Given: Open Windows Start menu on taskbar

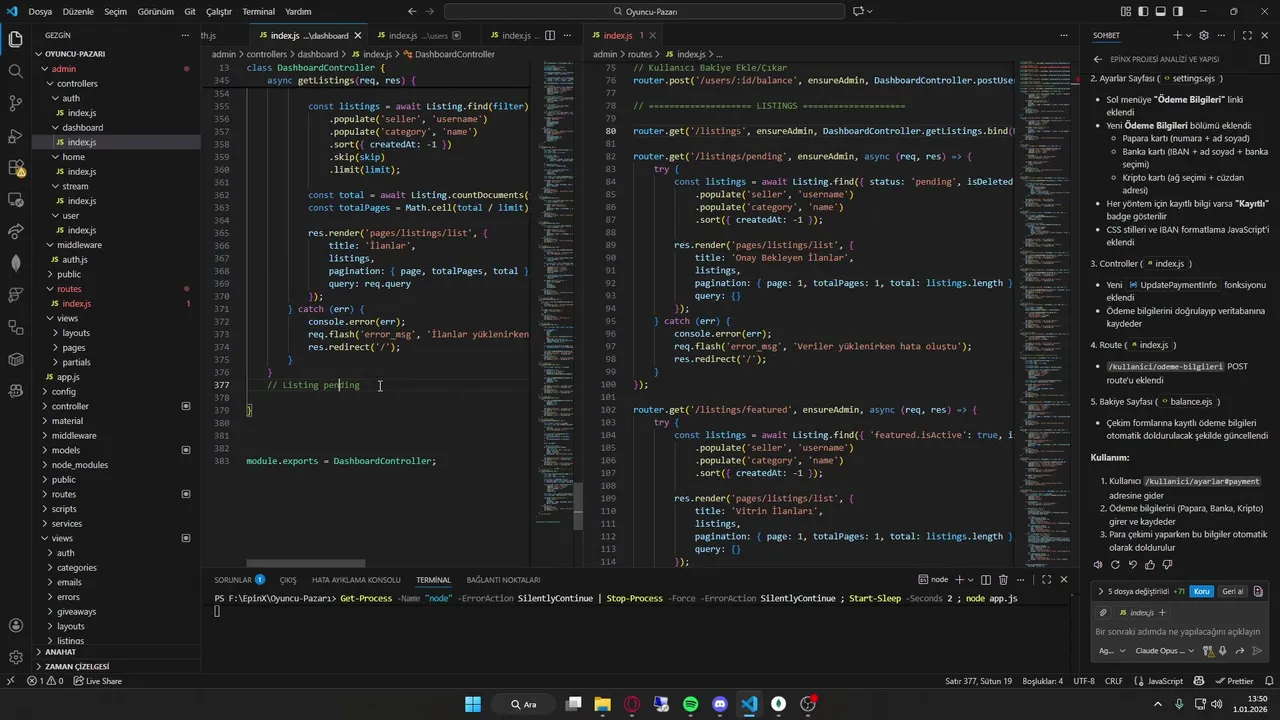Looking at the screenshot, I should point(473,704).
